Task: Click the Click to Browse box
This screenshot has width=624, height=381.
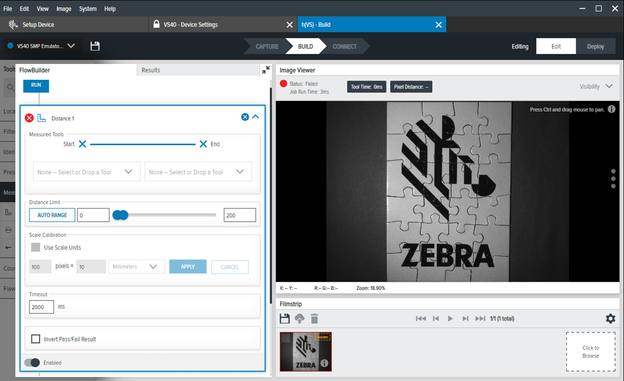Action: tap(591, 352)
